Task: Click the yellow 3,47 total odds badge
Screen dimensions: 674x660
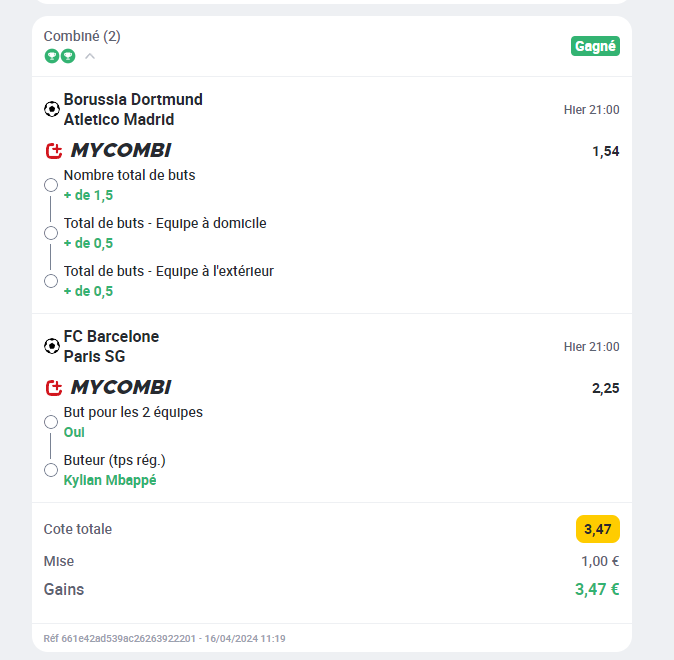Action: click(597, 529)
